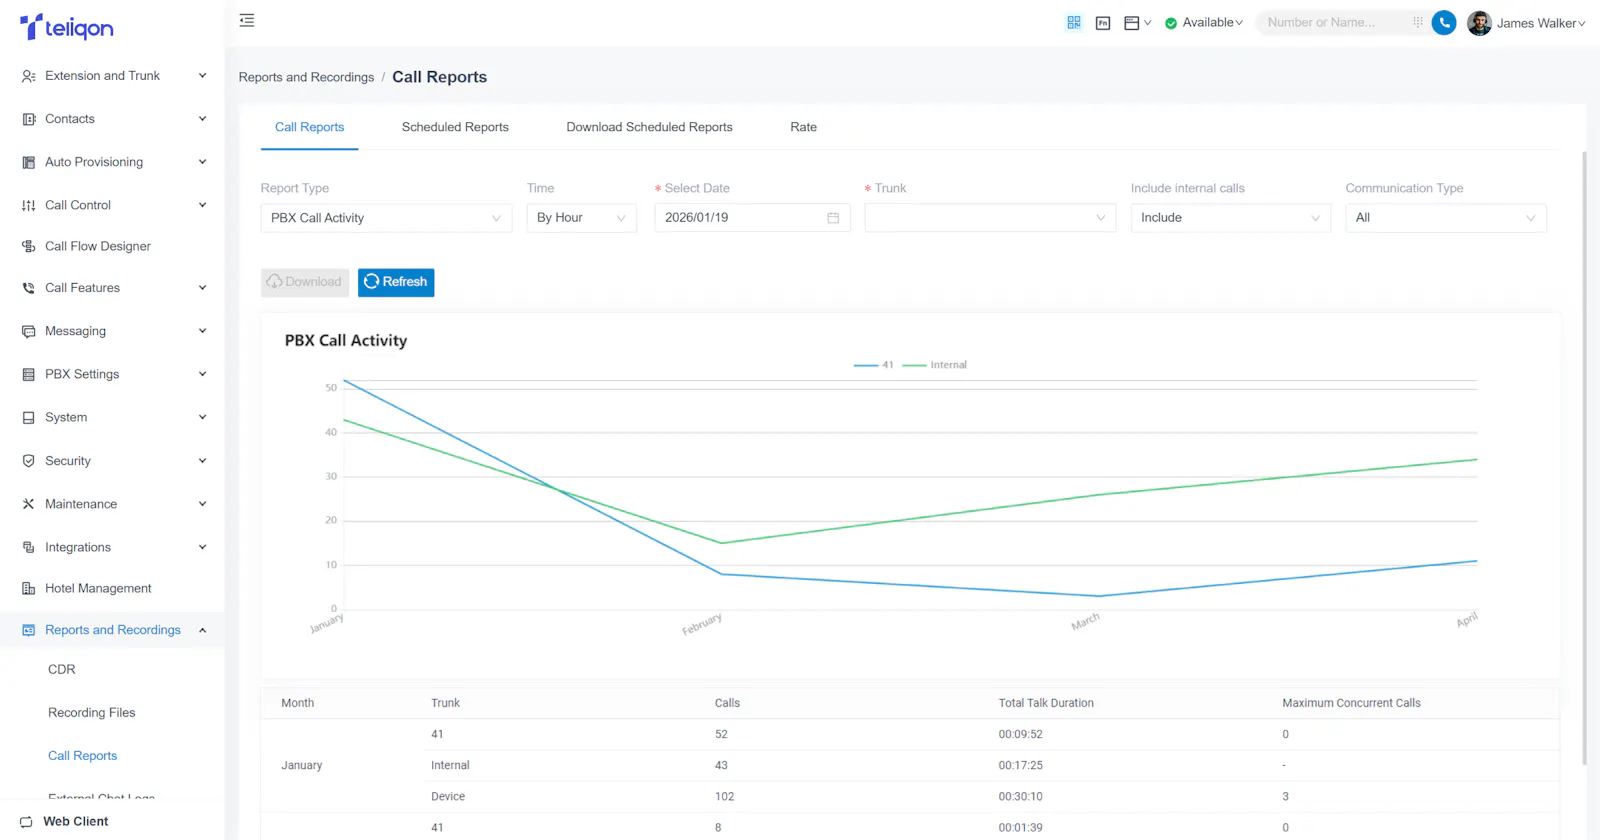
Task: Click the Refresh button
Action: [396, 282]
